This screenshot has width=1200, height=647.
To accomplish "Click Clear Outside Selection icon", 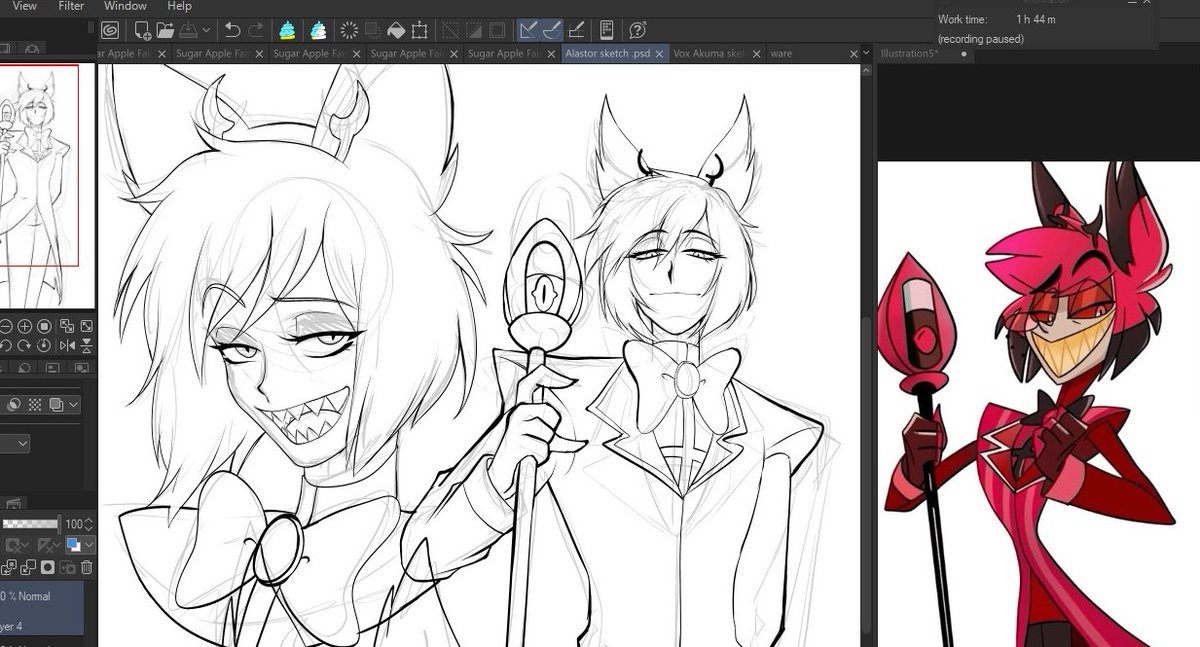I will 372,30.
